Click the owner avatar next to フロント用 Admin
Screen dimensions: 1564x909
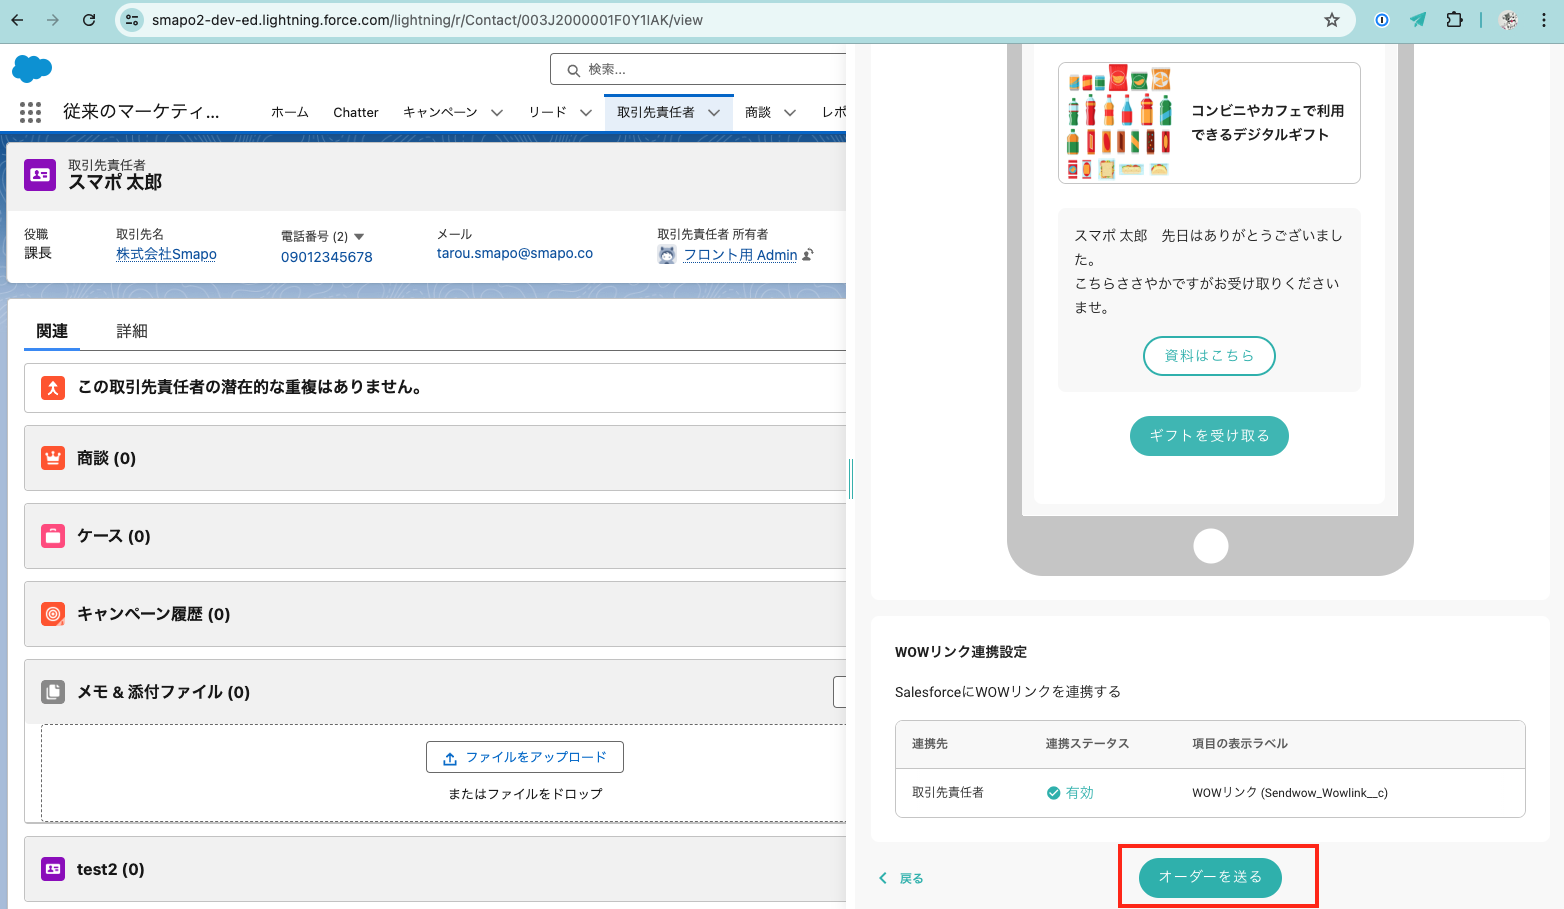[x=667, y=255]
